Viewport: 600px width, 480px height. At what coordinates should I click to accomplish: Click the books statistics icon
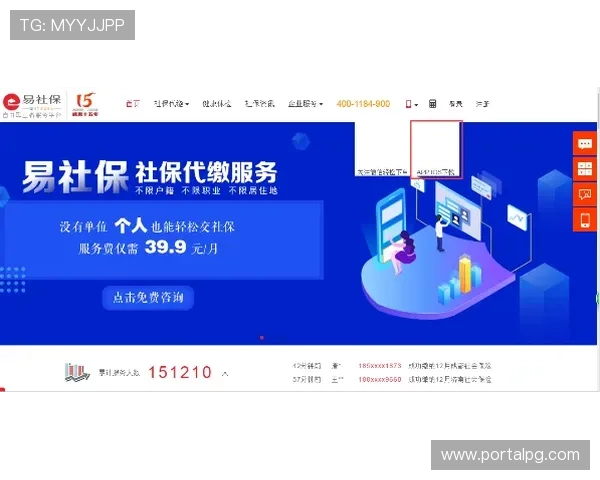[77, 372]
